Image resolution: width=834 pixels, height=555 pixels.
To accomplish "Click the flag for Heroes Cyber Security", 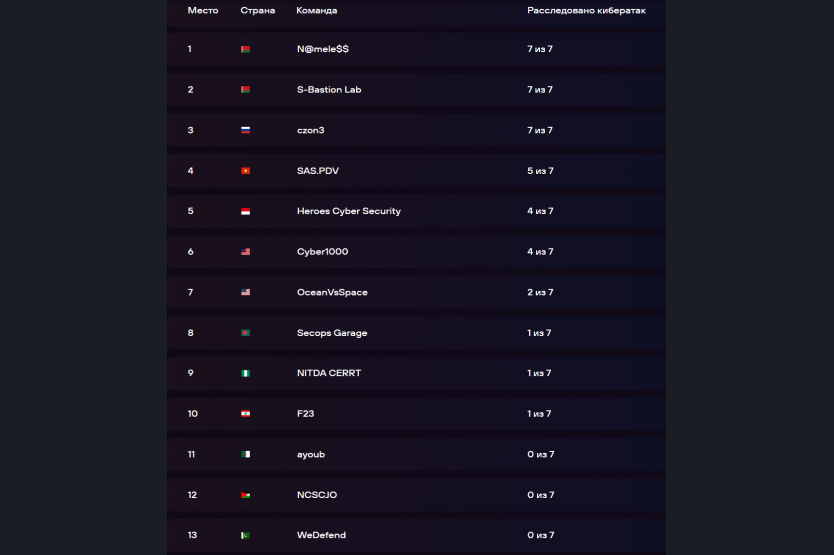I will [245, 211].
